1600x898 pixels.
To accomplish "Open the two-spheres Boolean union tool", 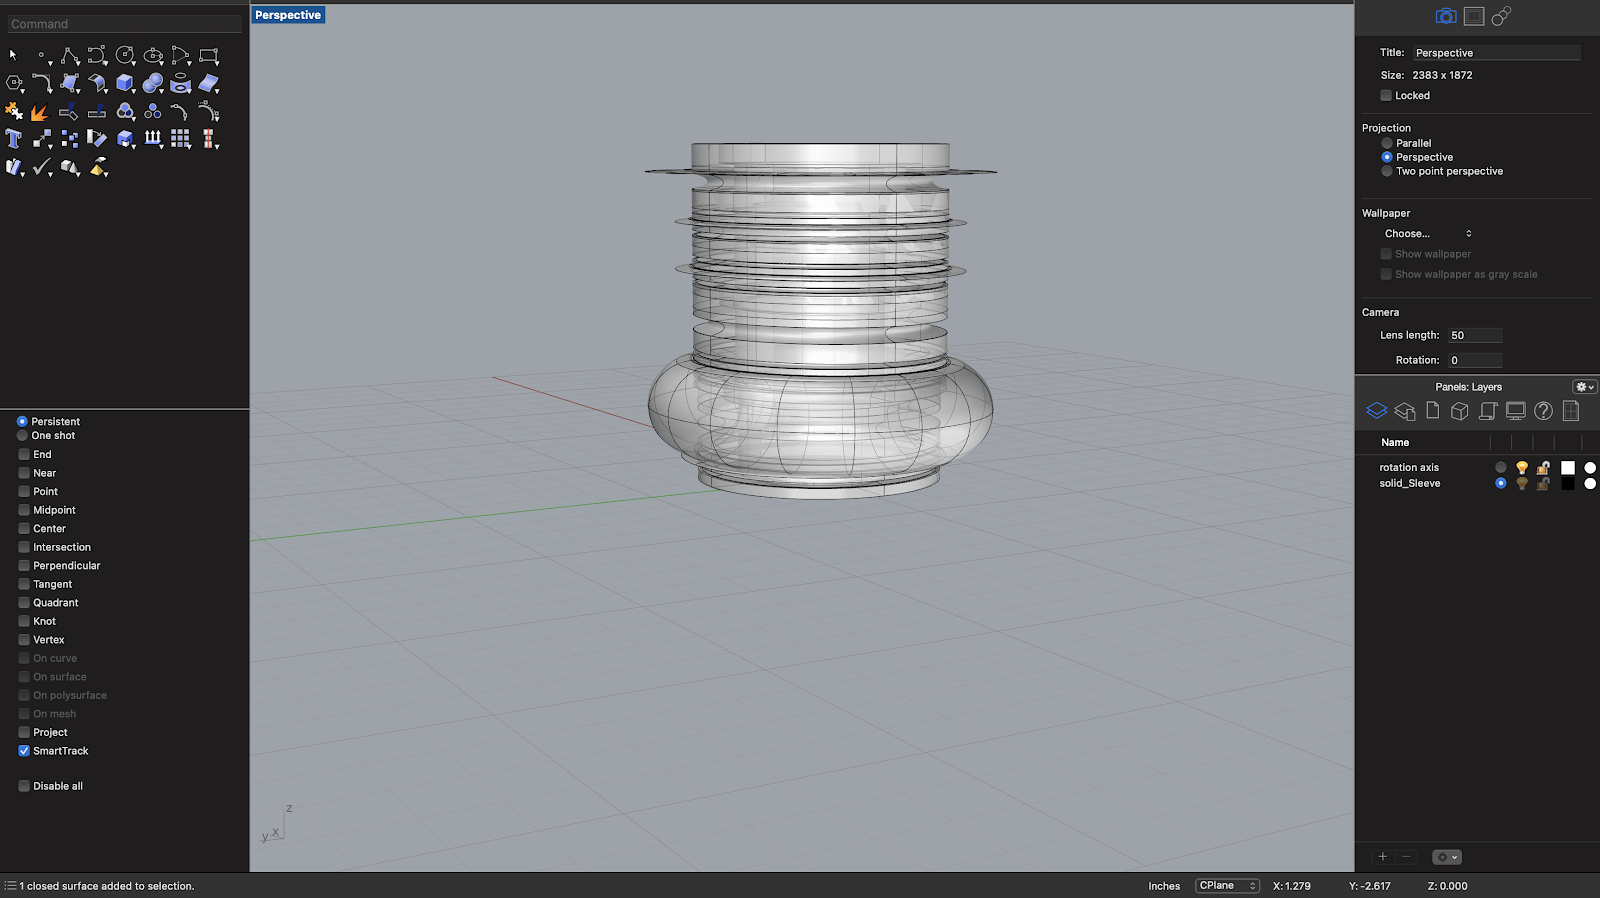I will pos(153,83).
